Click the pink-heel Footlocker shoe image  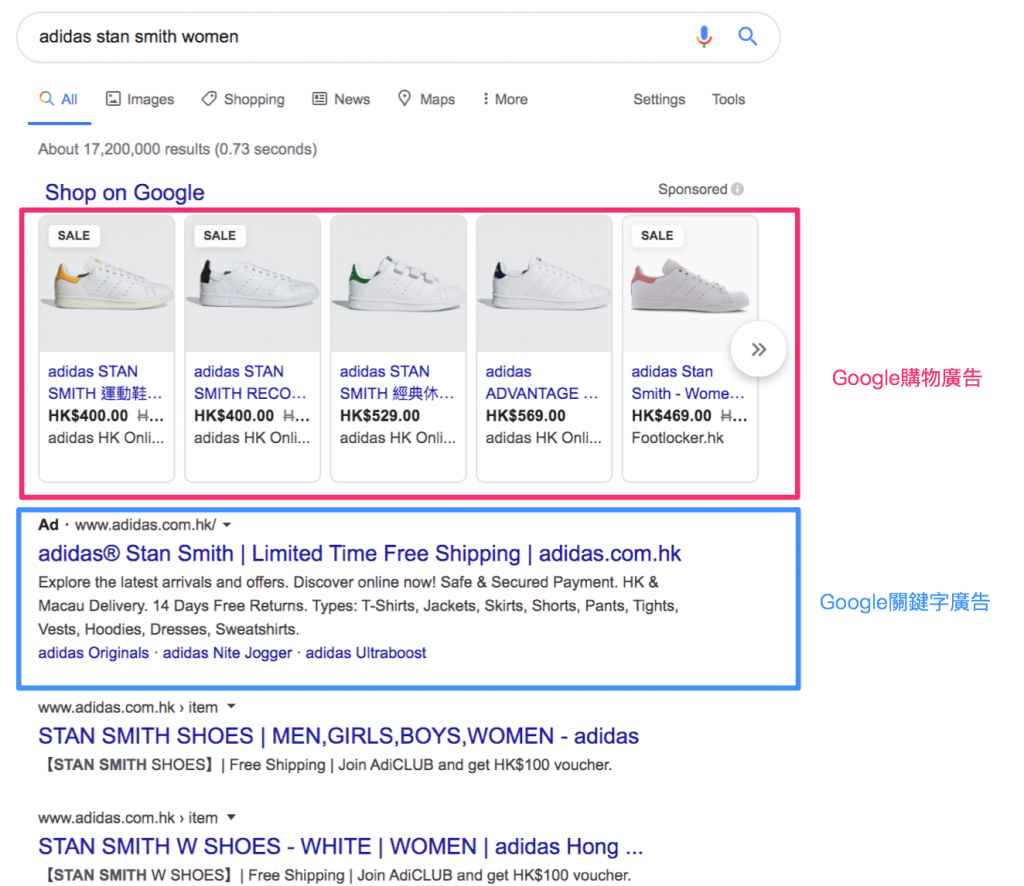pyautogui.click(x=690, y=284)
